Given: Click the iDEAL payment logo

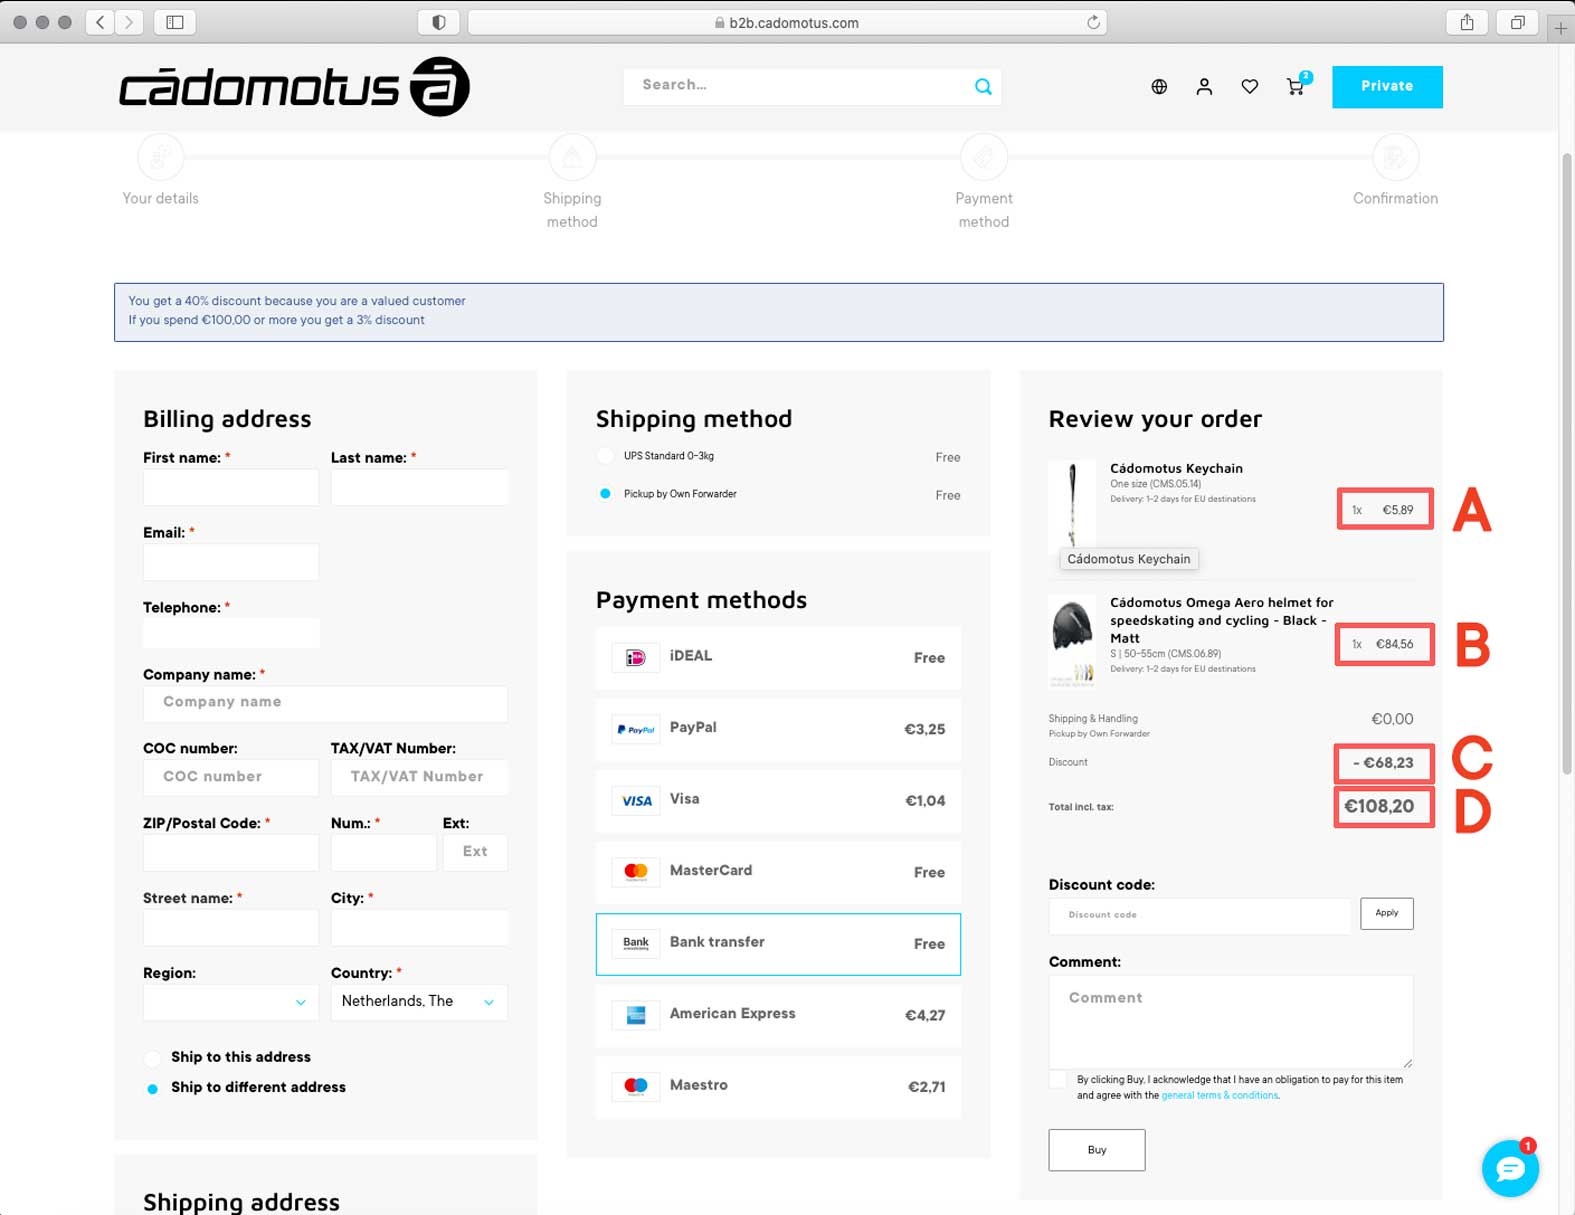Looking at the screenshot, I should 636,657.
